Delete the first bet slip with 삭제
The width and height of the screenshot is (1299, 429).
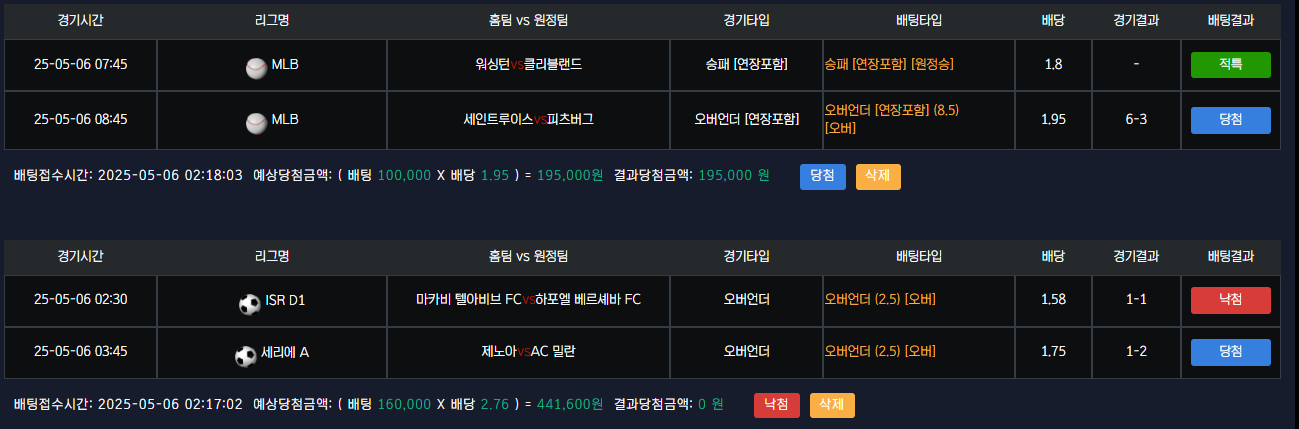pos(878,176)
